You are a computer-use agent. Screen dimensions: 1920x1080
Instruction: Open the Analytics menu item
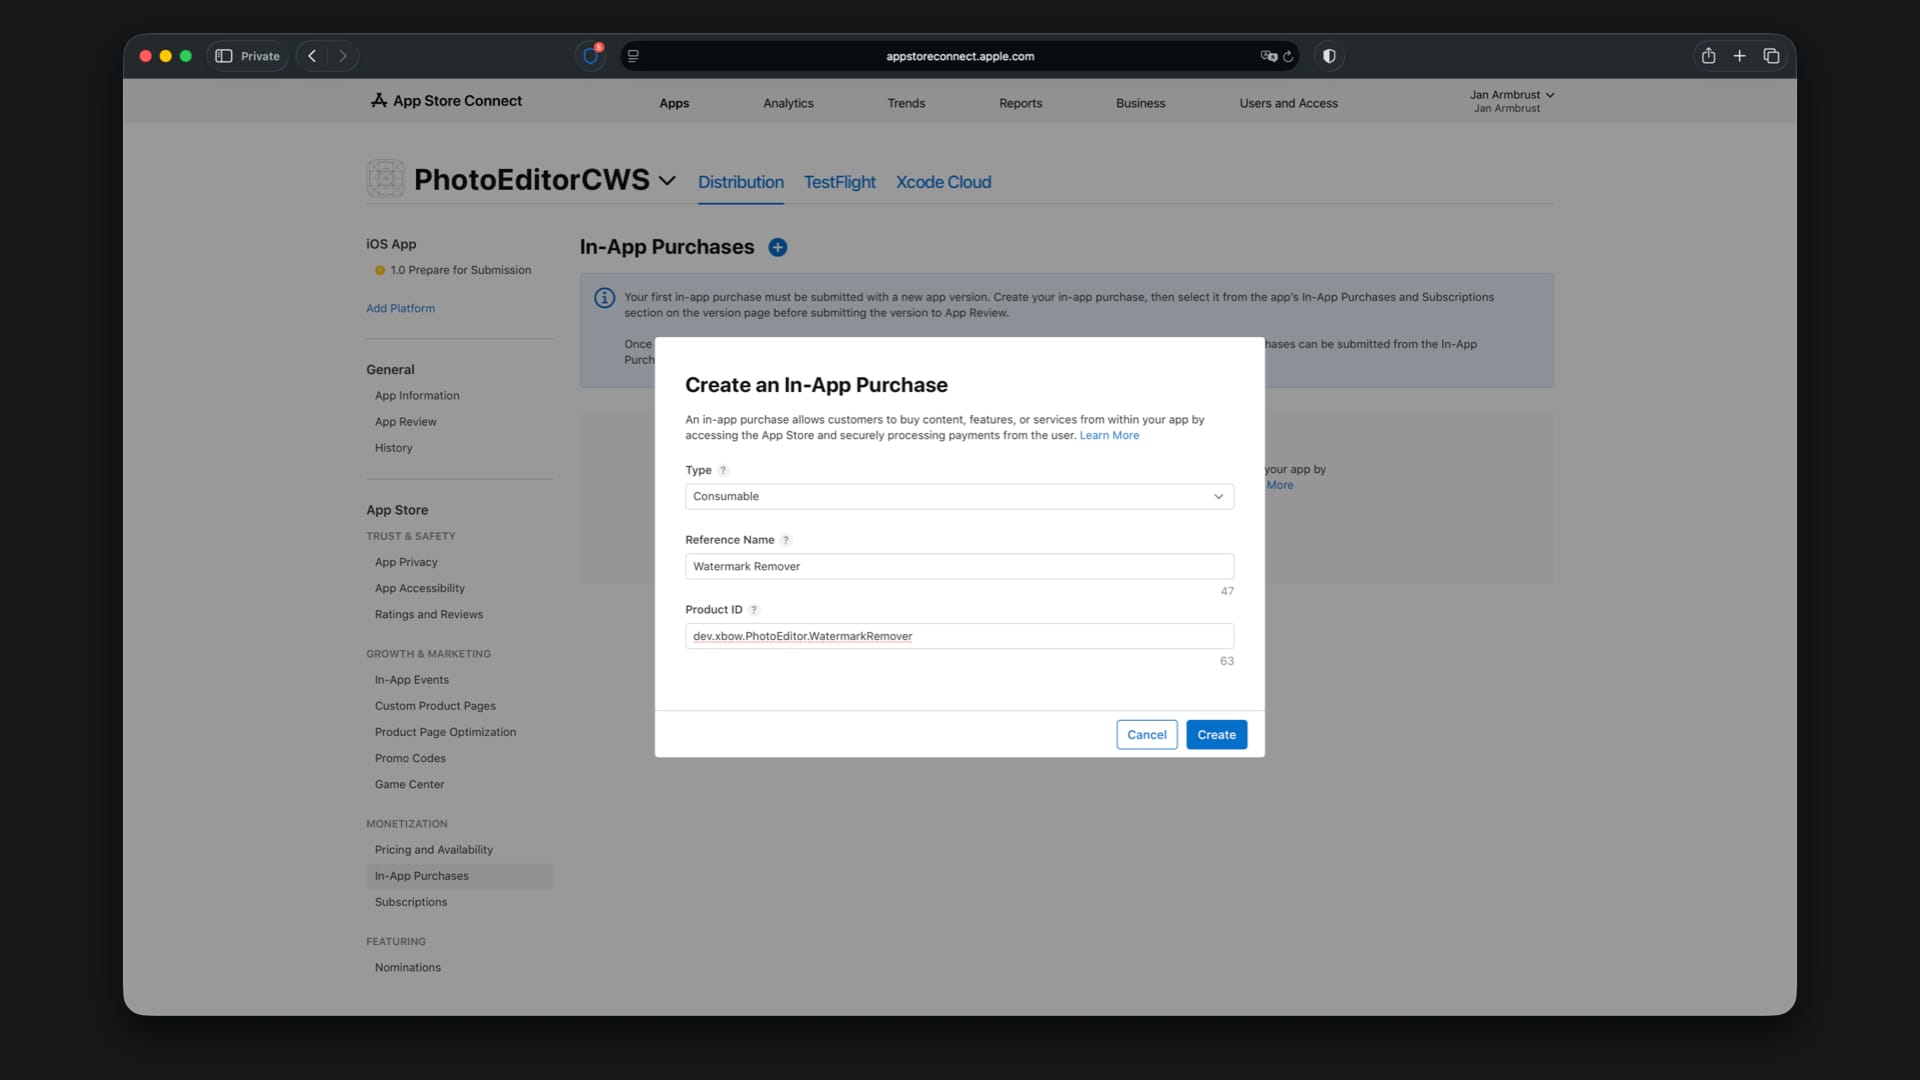pos(788,103)
